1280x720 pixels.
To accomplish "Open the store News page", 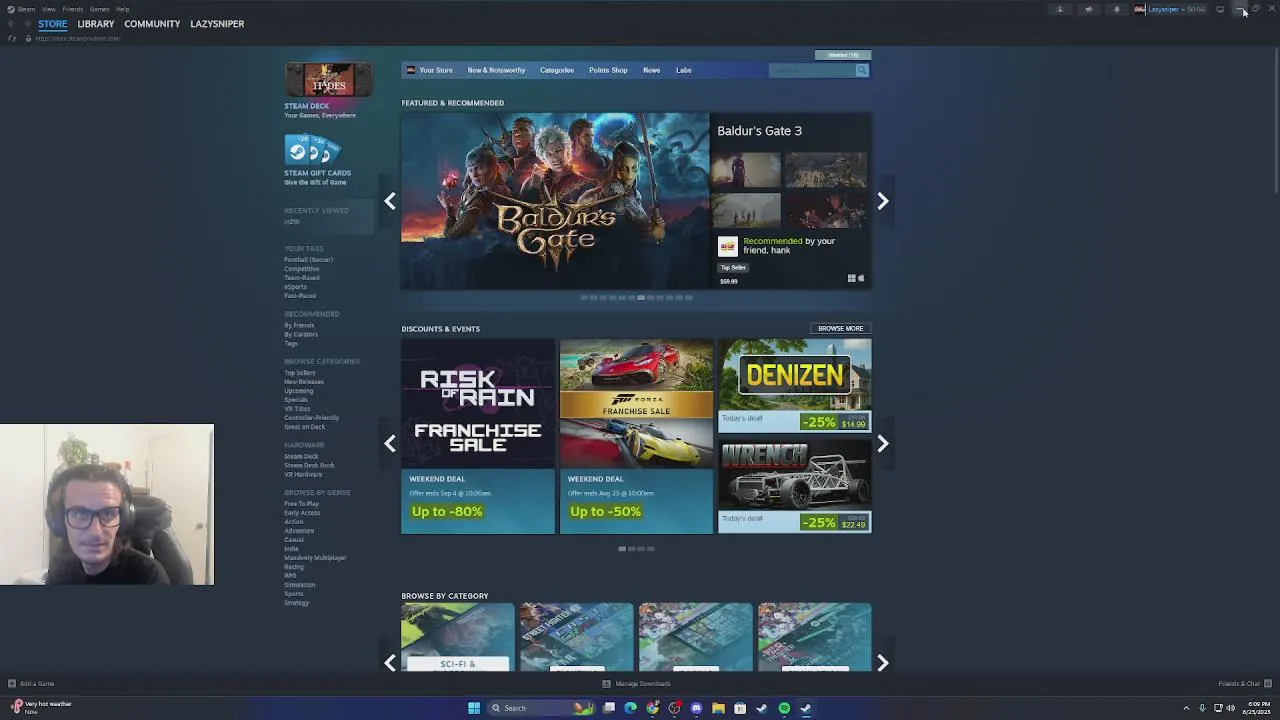I will 651,70.
